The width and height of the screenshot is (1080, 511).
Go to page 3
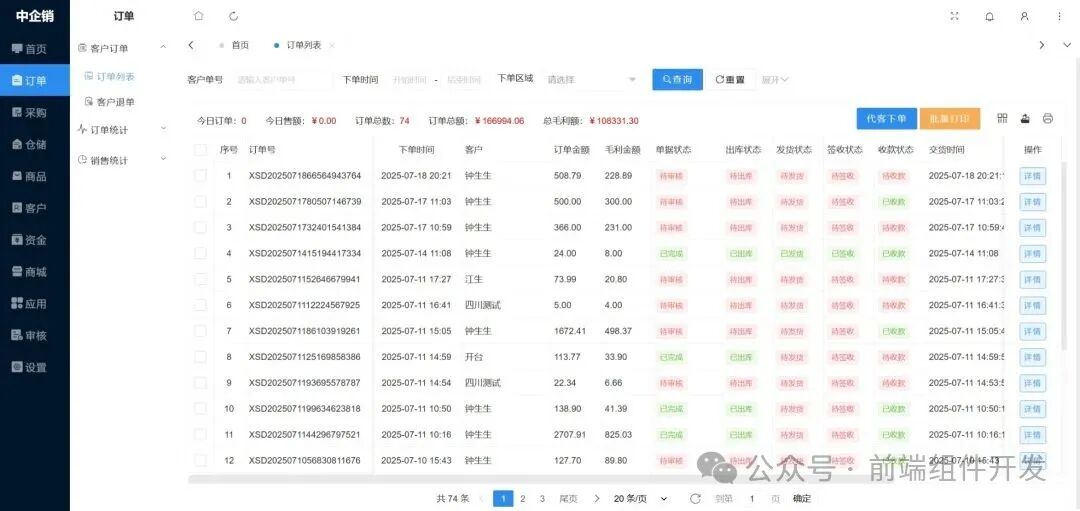click(542, 499)
